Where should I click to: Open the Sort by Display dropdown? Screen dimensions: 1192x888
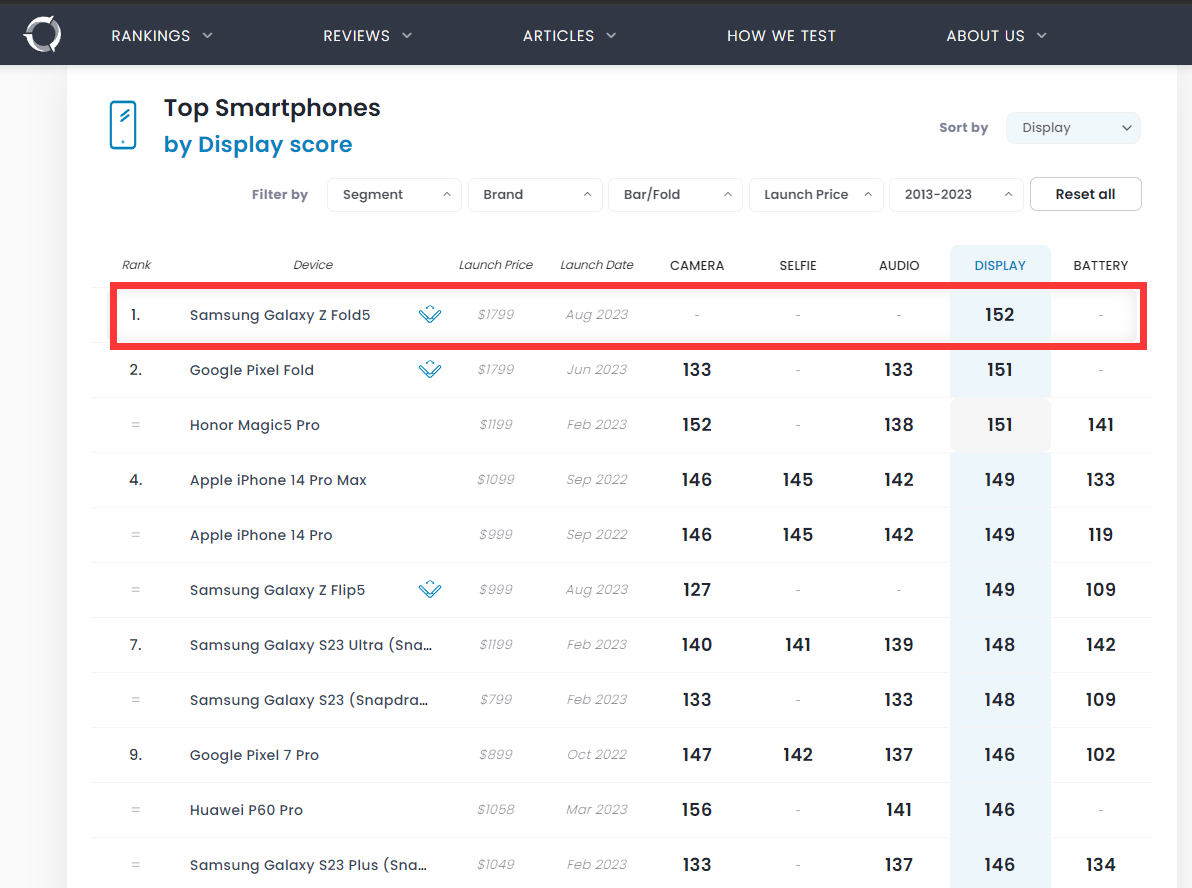point(1073,128)
